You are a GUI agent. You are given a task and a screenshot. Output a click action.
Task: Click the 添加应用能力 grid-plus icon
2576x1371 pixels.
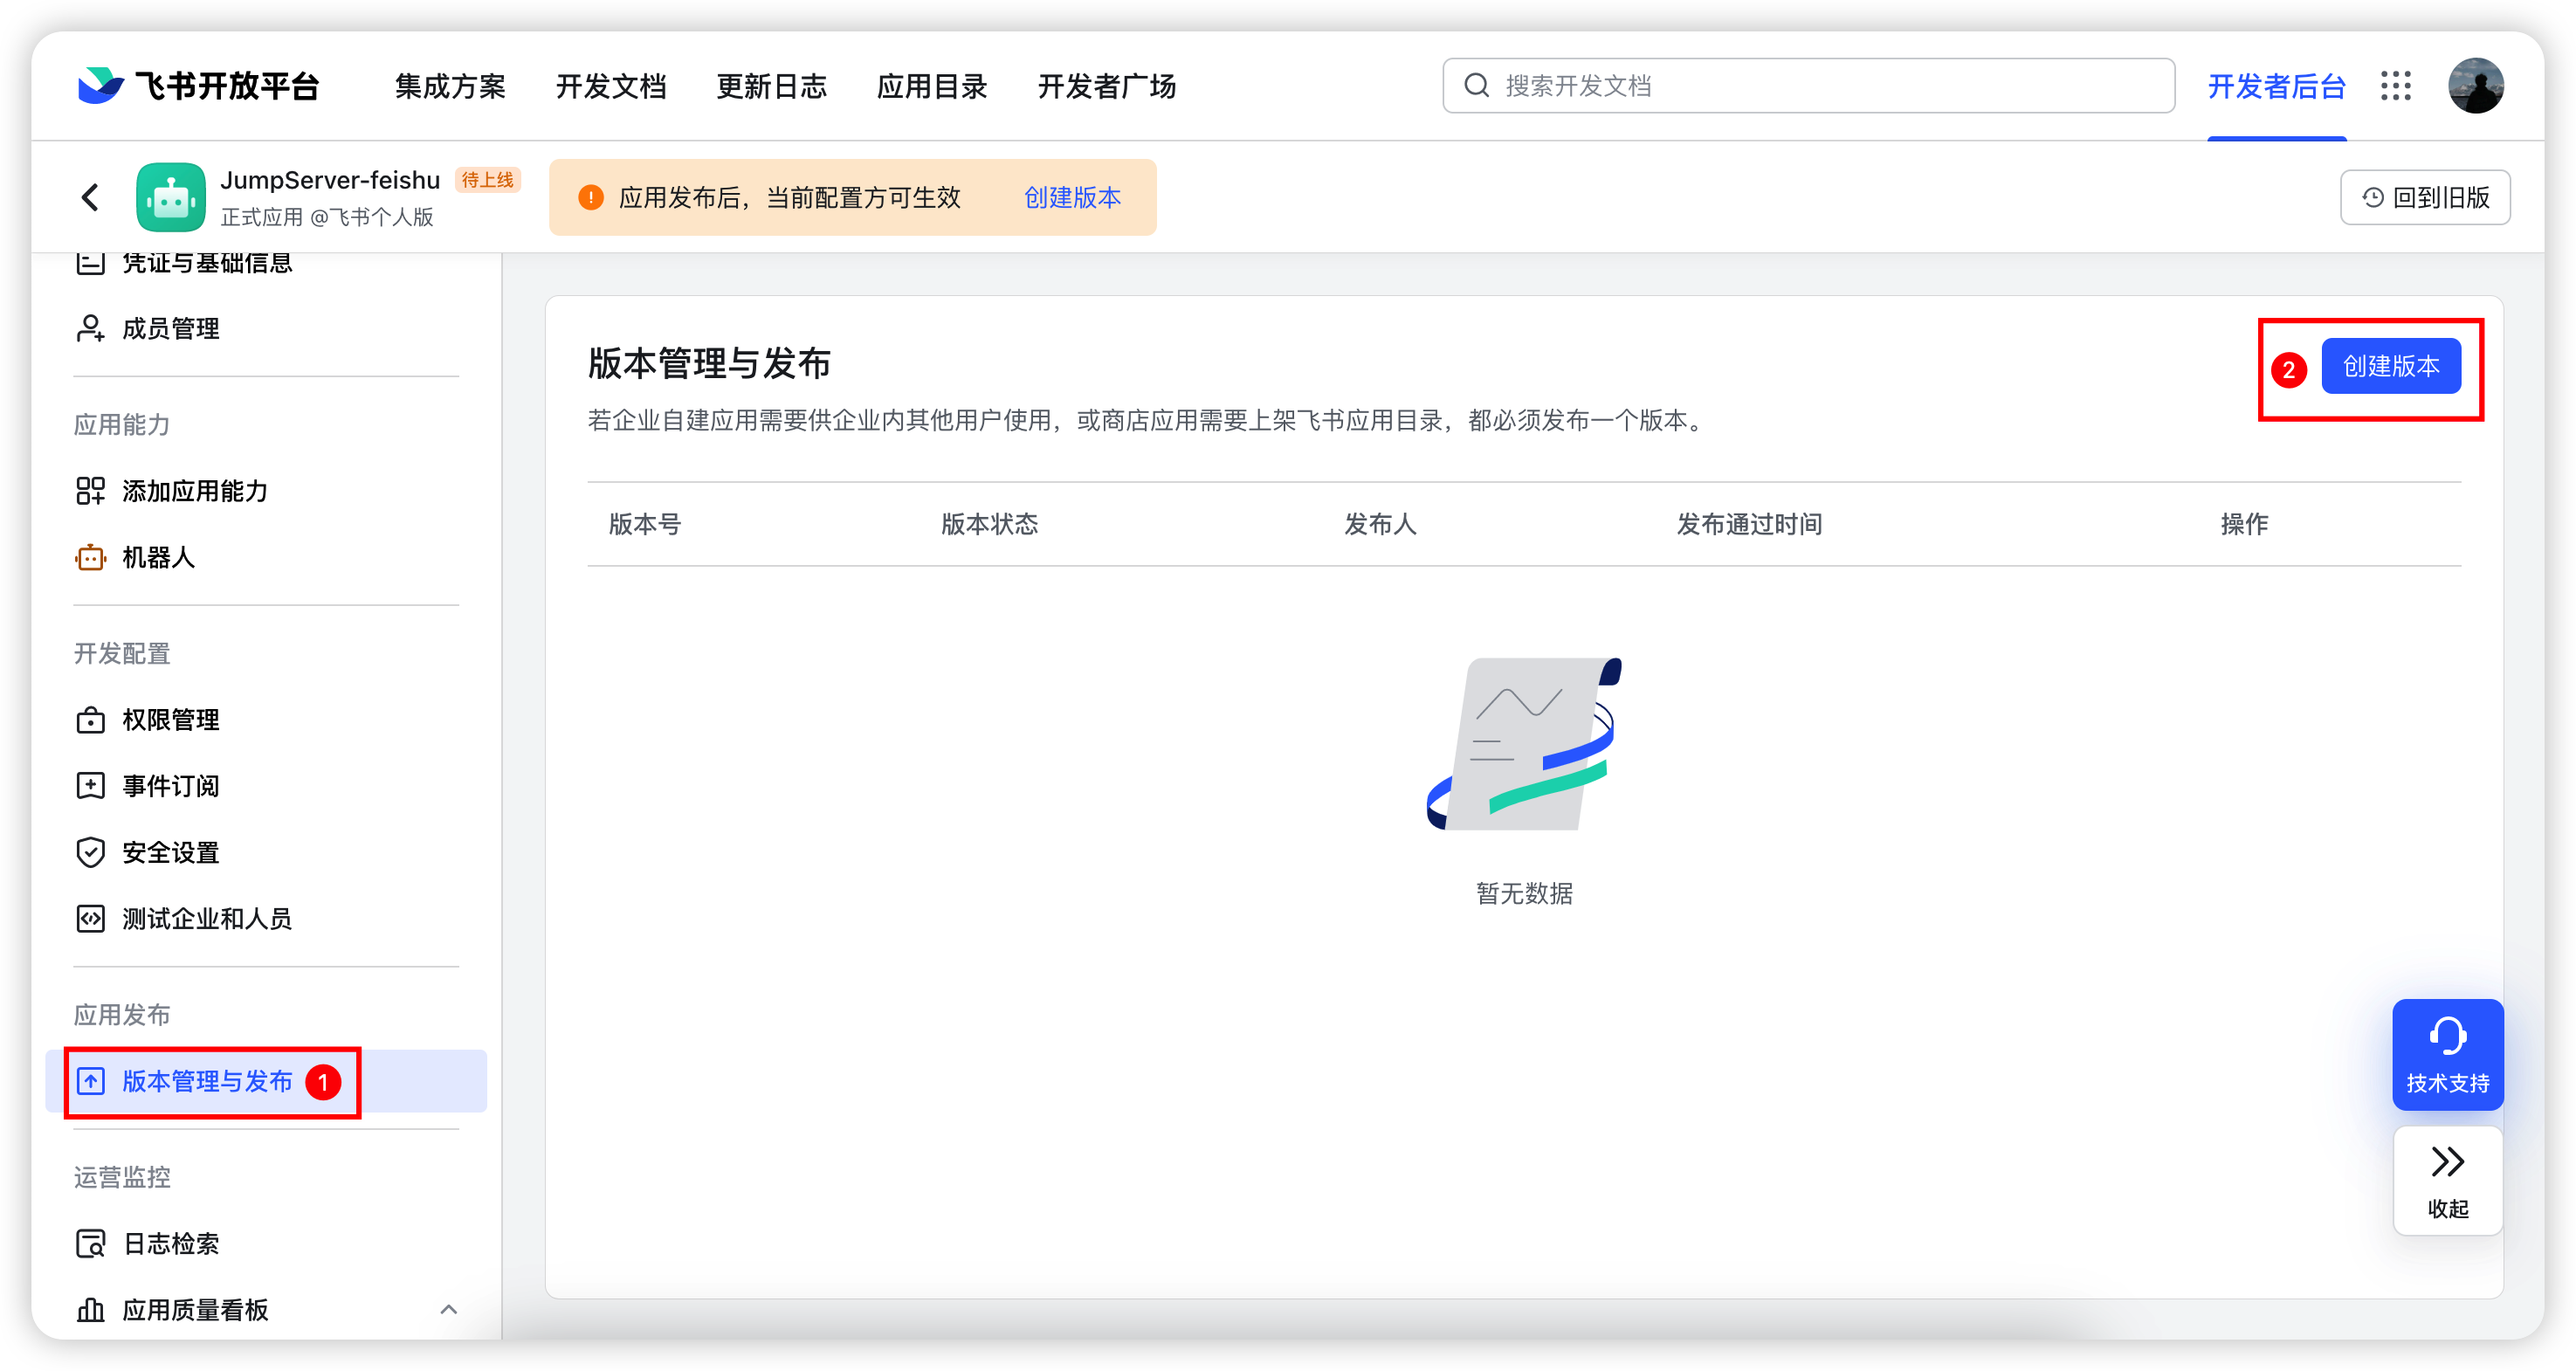(90, 491)
